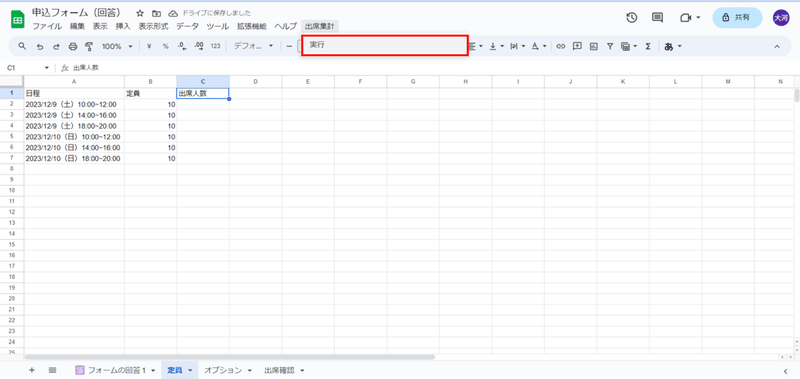Screen dimensions: 800x379
Task: Open the 大河 account avatar
Action: click(781, 18)
